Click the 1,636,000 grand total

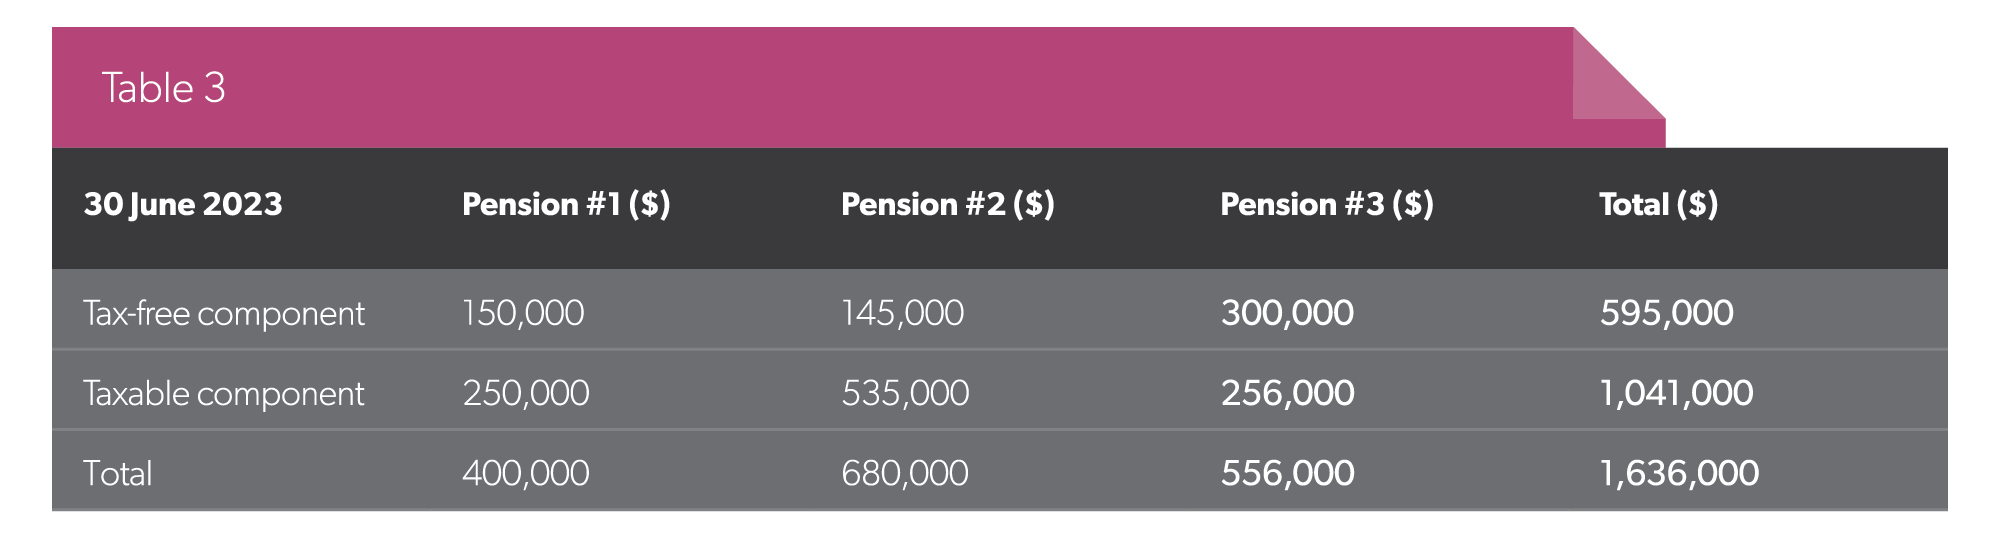point(1680,473)
